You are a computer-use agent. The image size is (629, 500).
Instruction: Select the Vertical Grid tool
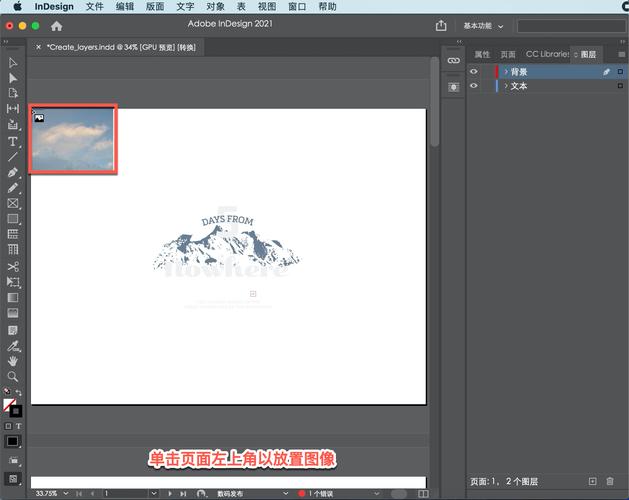pyautogui.click(x=13, y=250)
